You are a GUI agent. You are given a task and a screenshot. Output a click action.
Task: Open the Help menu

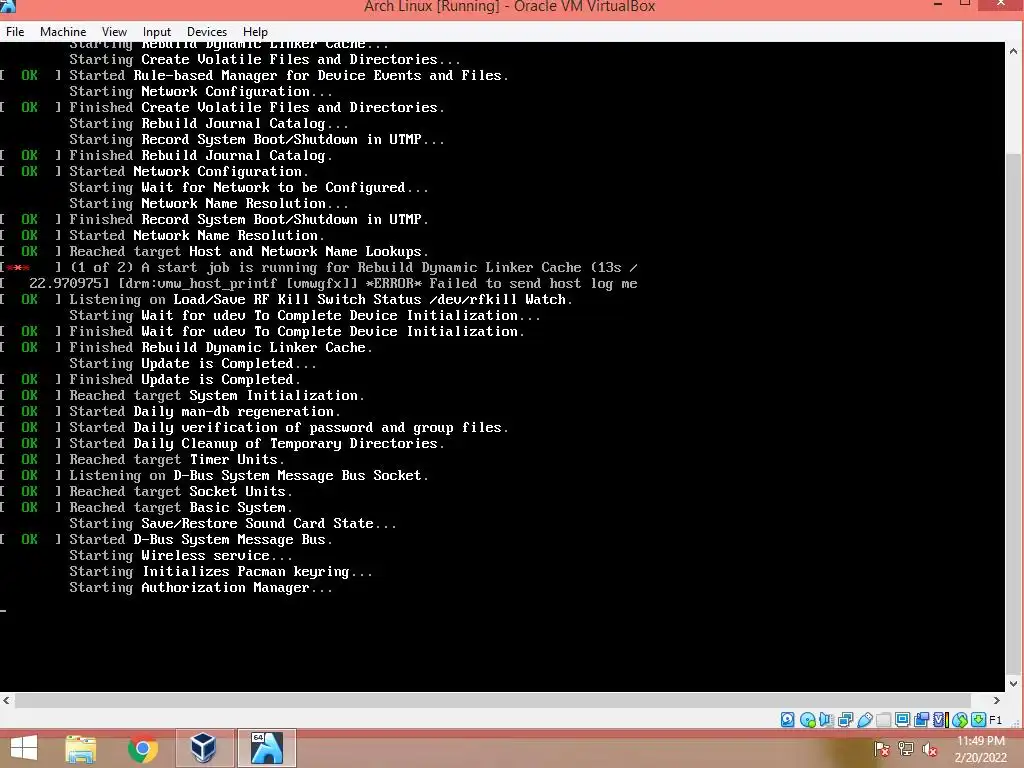(x=255, y=31)
